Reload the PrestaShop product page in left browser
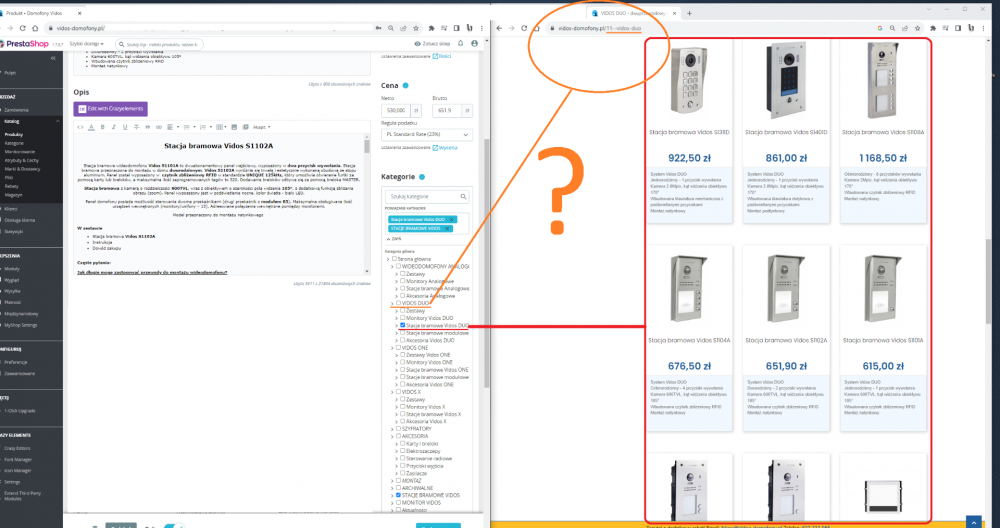This screenshot has width=1000, height=528. (22, 28)
